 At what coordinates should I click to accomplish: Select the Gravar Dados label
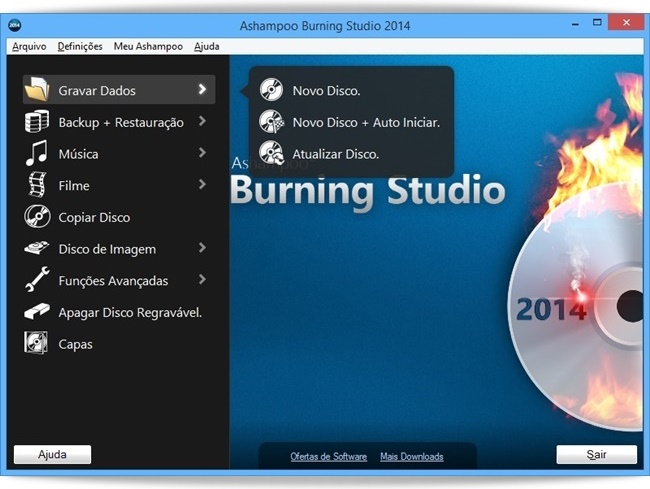coord(97,91)
